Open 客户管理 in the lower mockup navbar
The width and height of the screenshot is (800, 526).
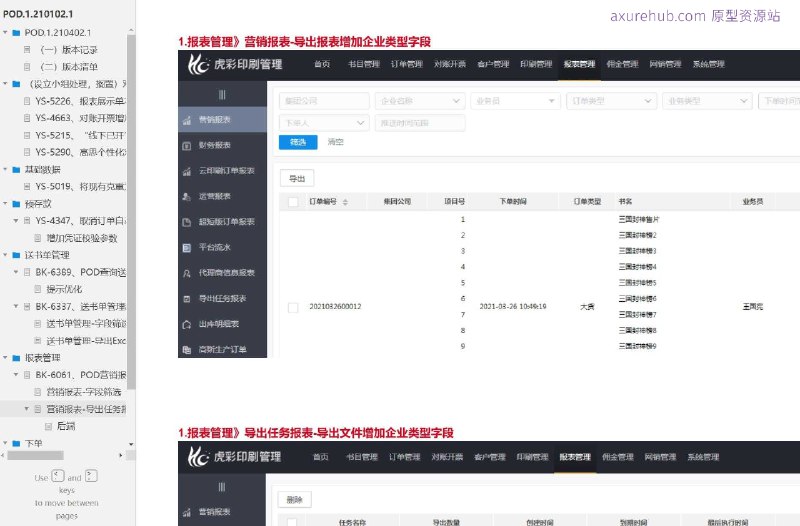point(490,457)
